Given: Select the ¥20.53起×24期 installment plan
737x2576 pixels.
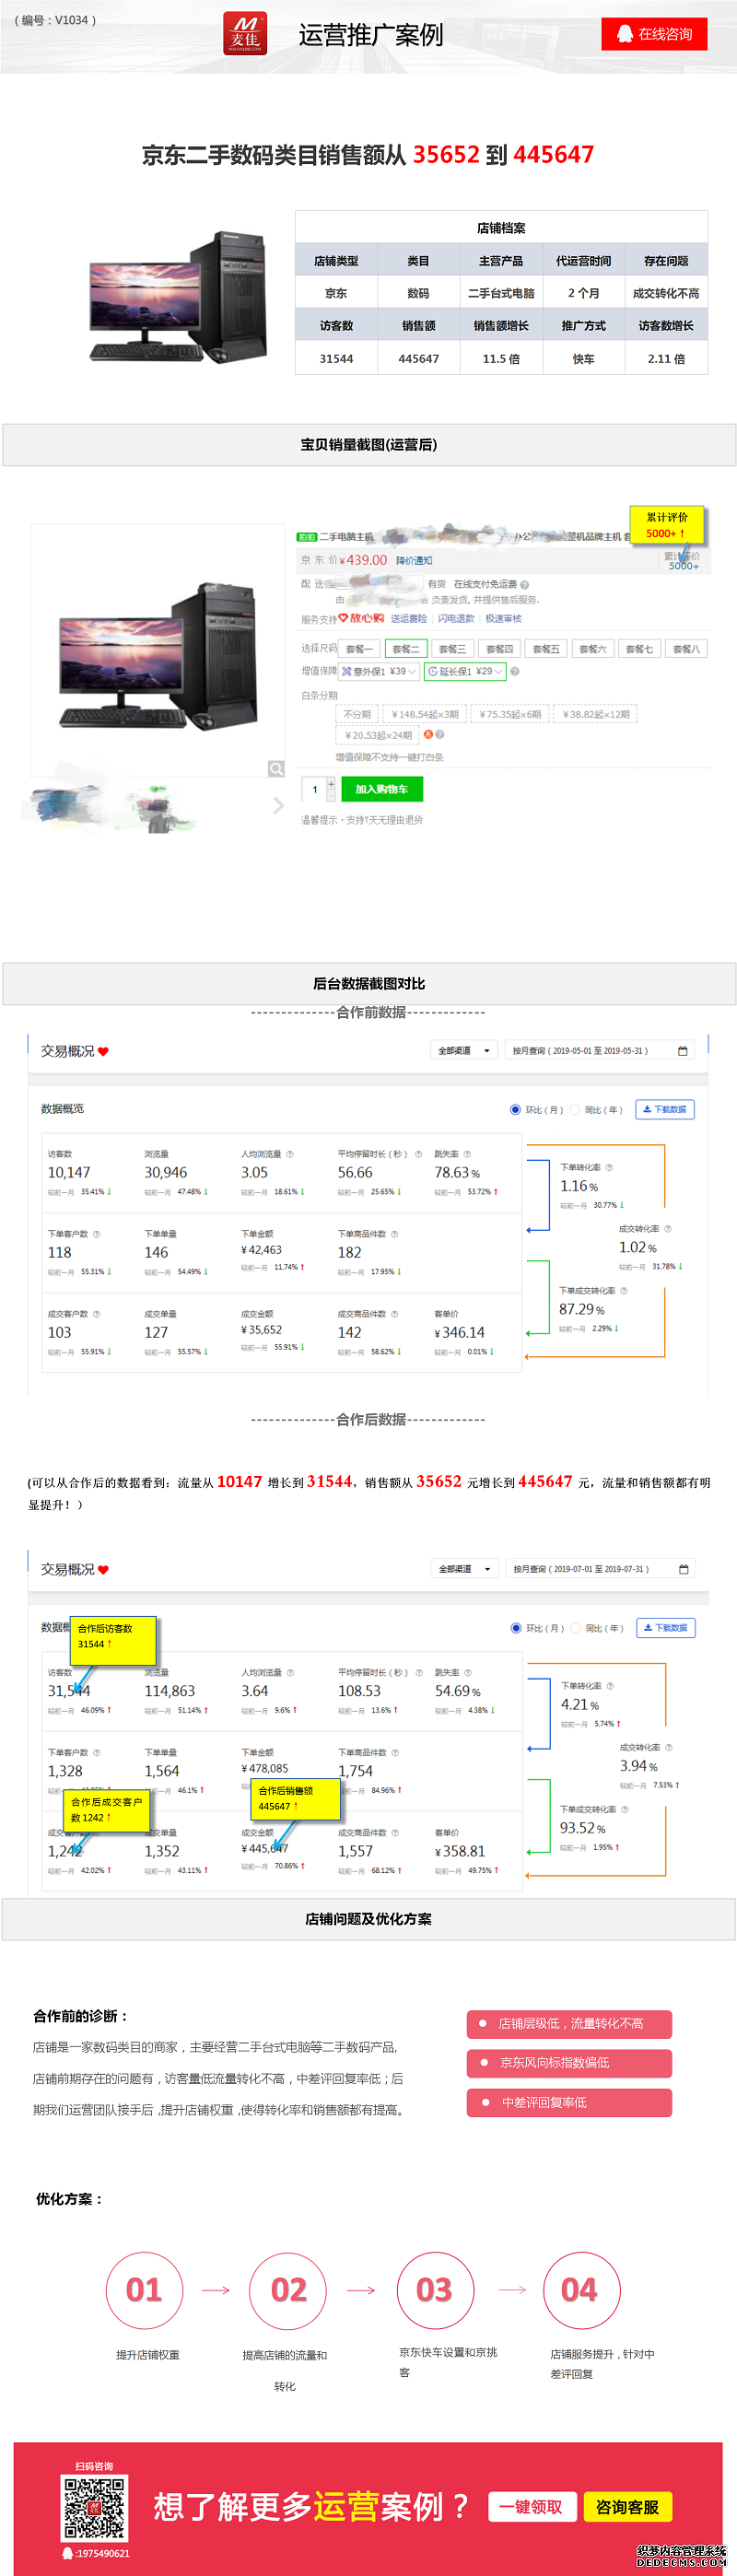Looking at the screenshot, I should [x=378, y=735].
